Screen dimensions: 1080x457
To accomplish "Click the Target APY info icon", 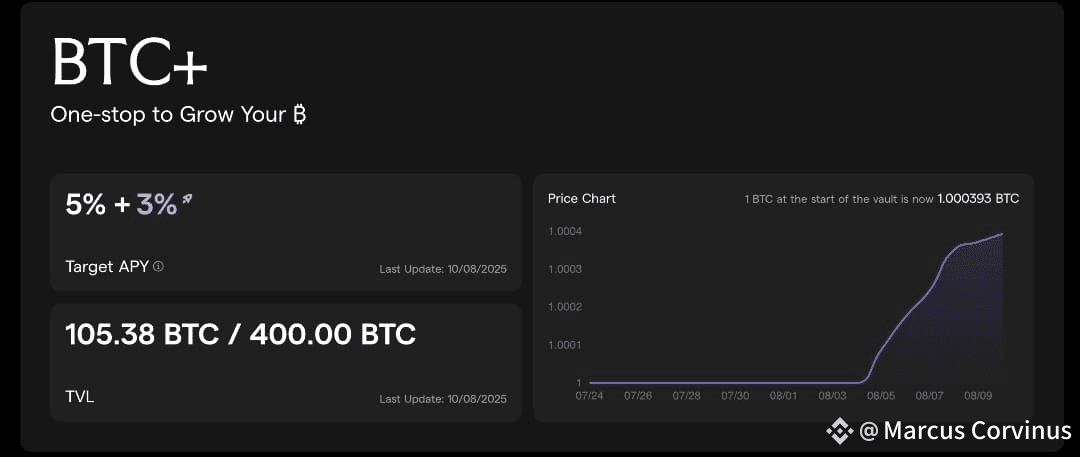I will pos(158,267).
